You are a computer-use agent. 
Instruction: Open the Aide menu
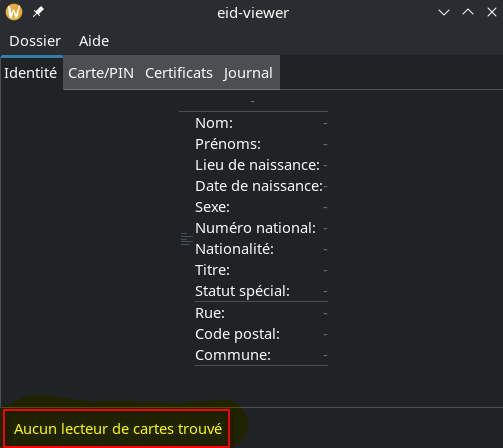(94, 41)
